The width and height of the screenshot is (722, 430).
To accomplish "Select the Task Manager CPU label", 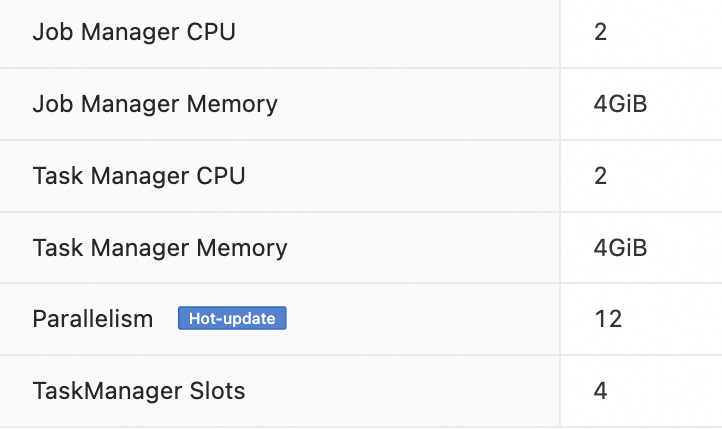I will point(139,176).
